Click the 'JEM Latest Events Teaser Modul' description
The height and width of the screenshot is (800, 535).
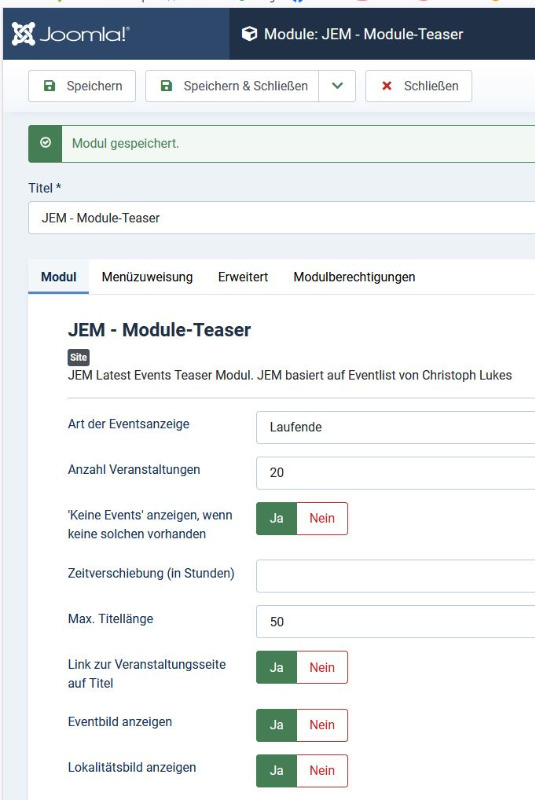[x=290, y=375]
